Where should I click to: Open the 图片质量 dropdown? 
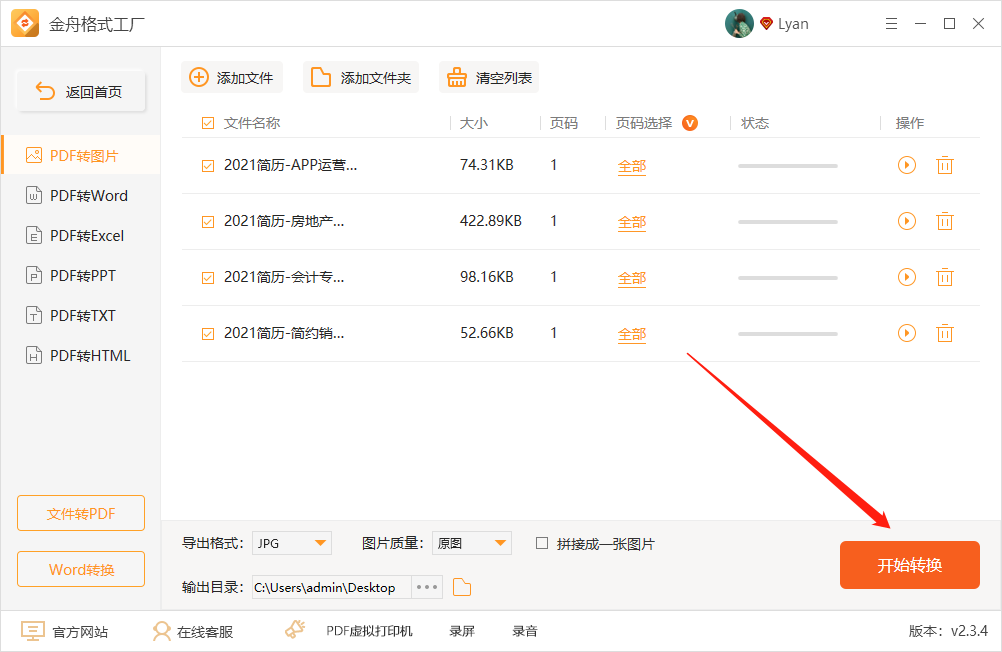point(471,543)
